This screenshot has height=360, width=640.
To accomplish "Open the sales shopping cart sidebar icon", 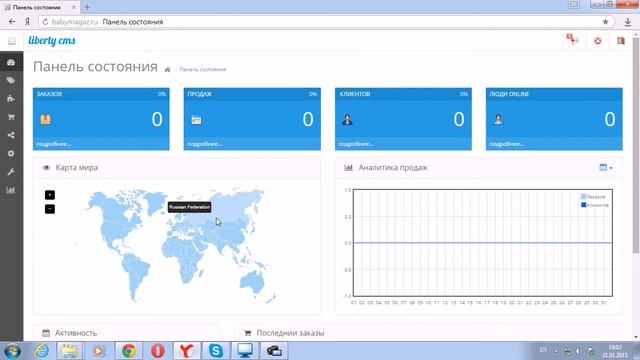I will [x=11, y=117].
